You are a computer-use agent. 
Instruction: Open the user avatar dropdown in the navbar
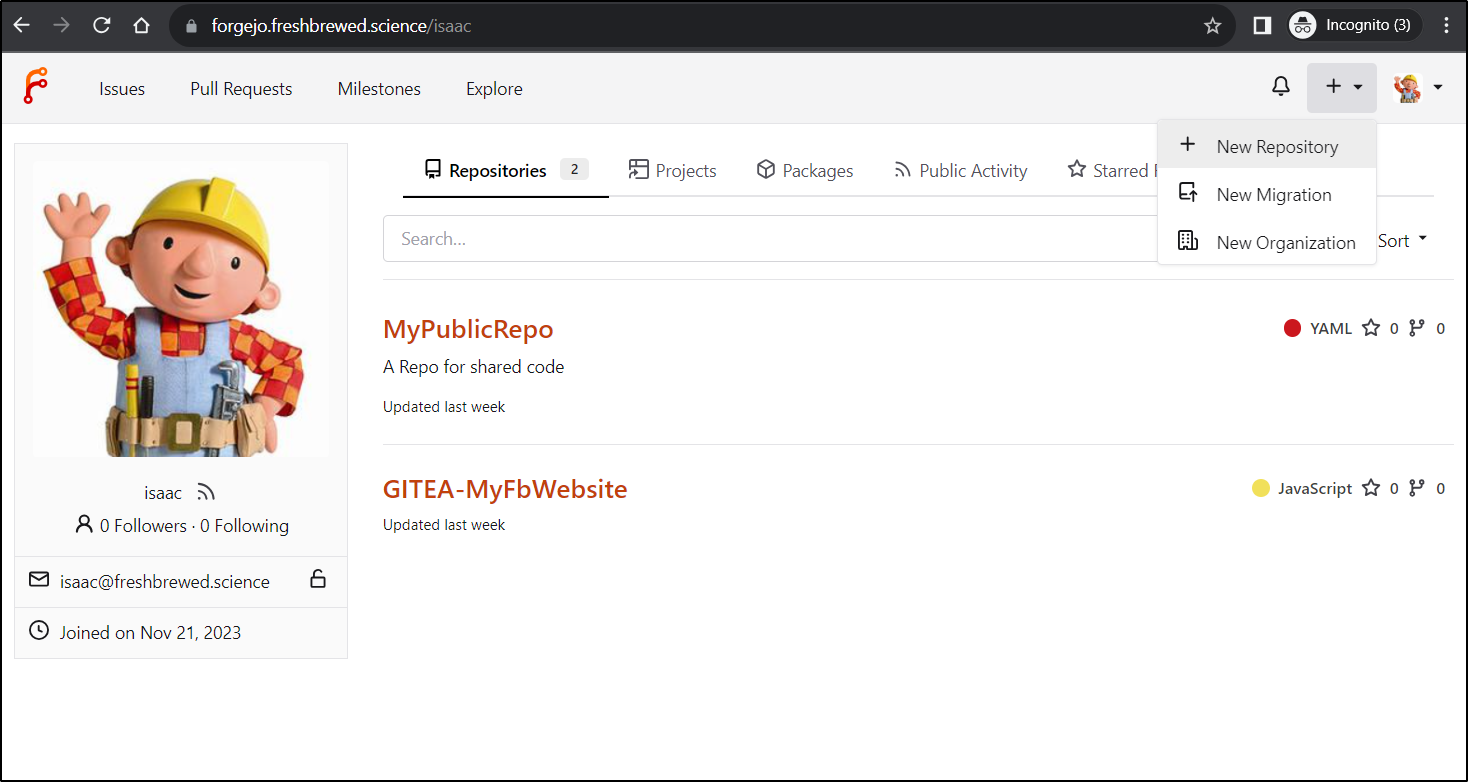click(1418, 87)
